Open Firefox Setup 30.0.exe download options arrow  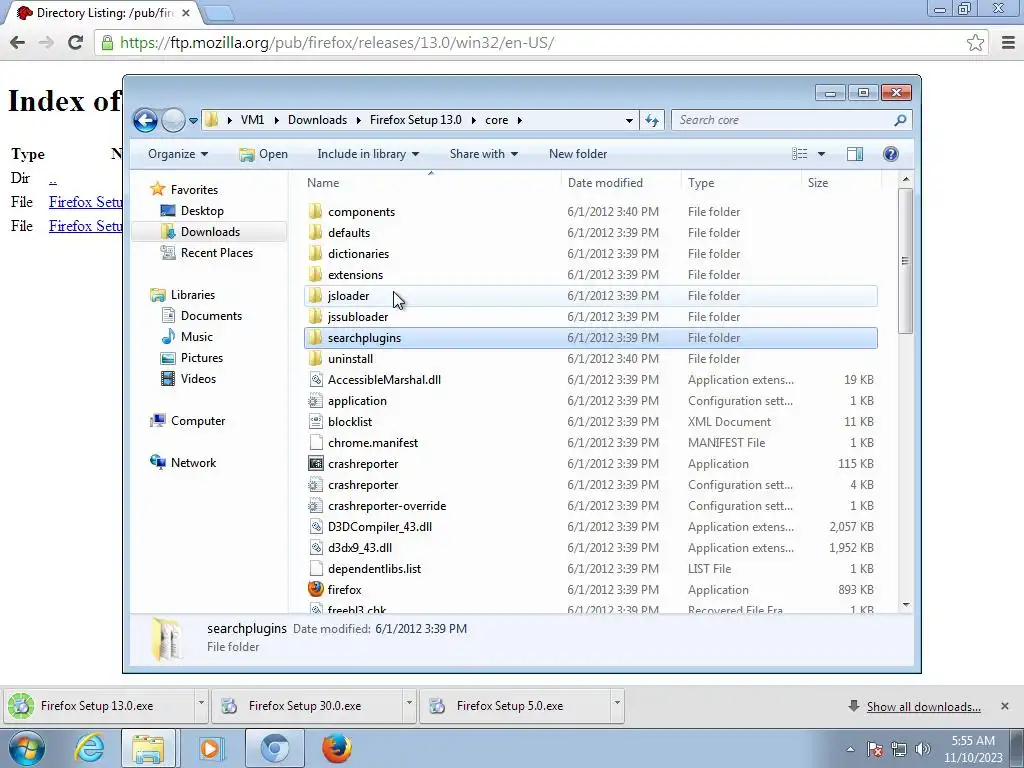[409, 704]
